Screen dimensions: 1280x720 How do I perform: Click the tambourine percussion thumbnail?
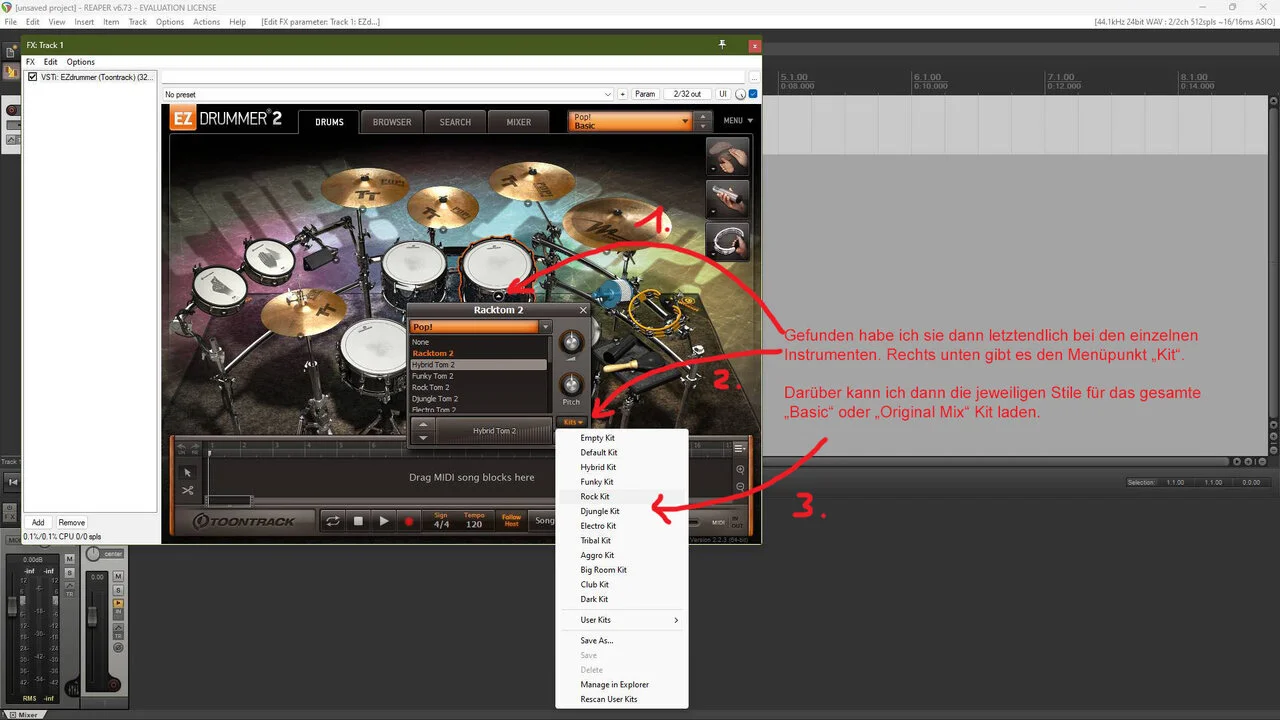coord(727,241)
